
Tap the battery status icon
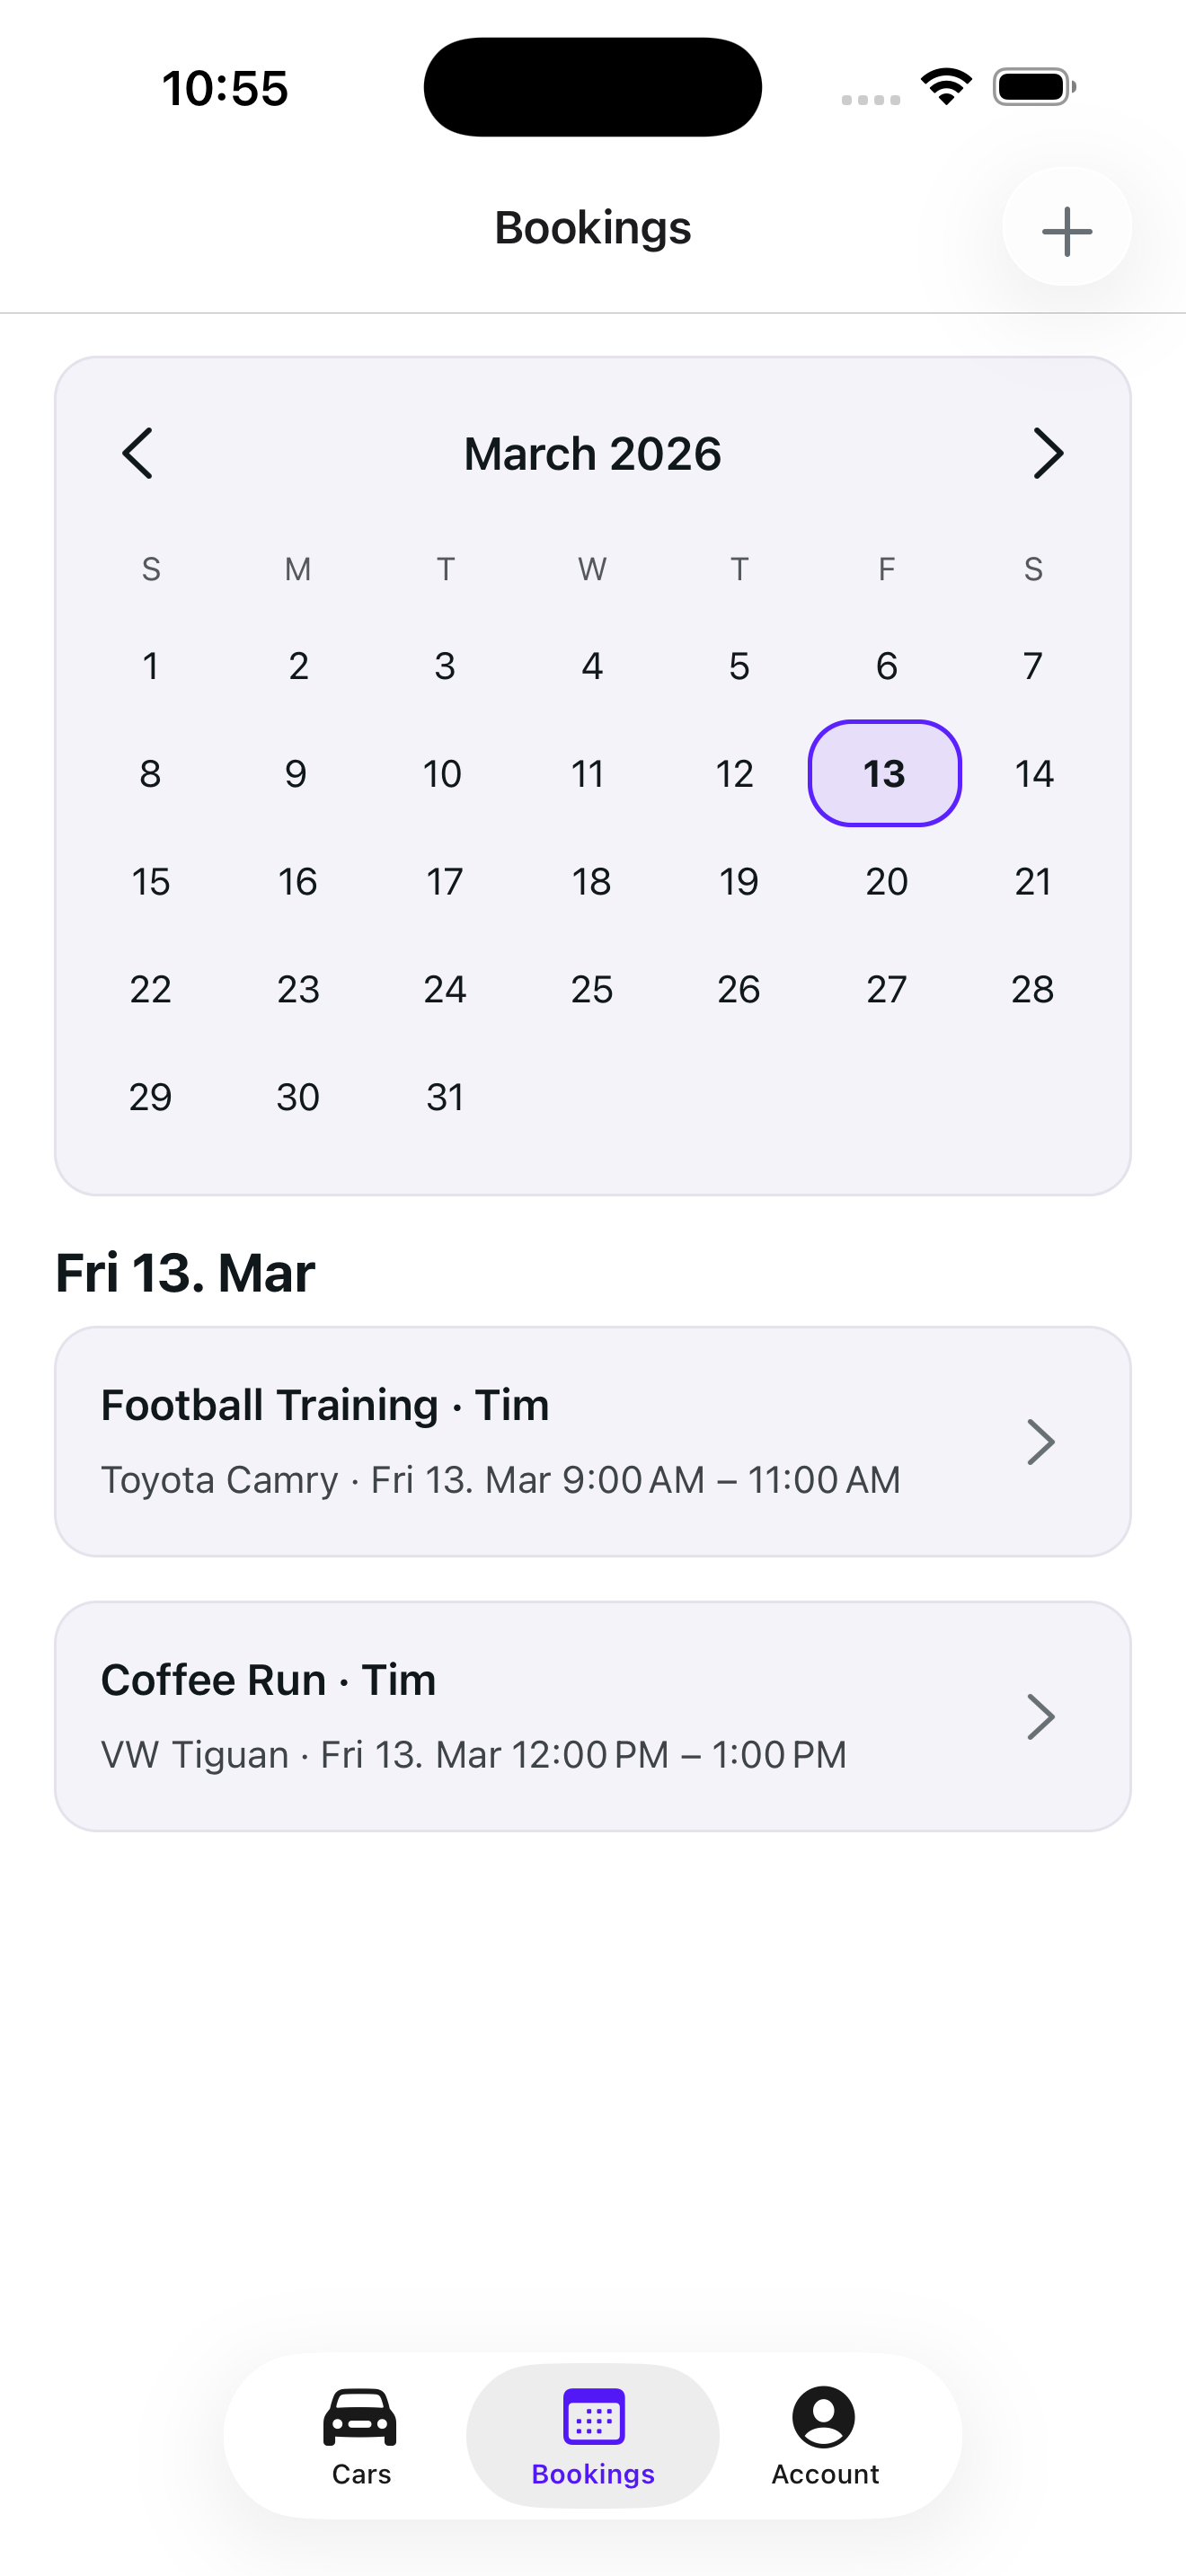(1034, 87)
